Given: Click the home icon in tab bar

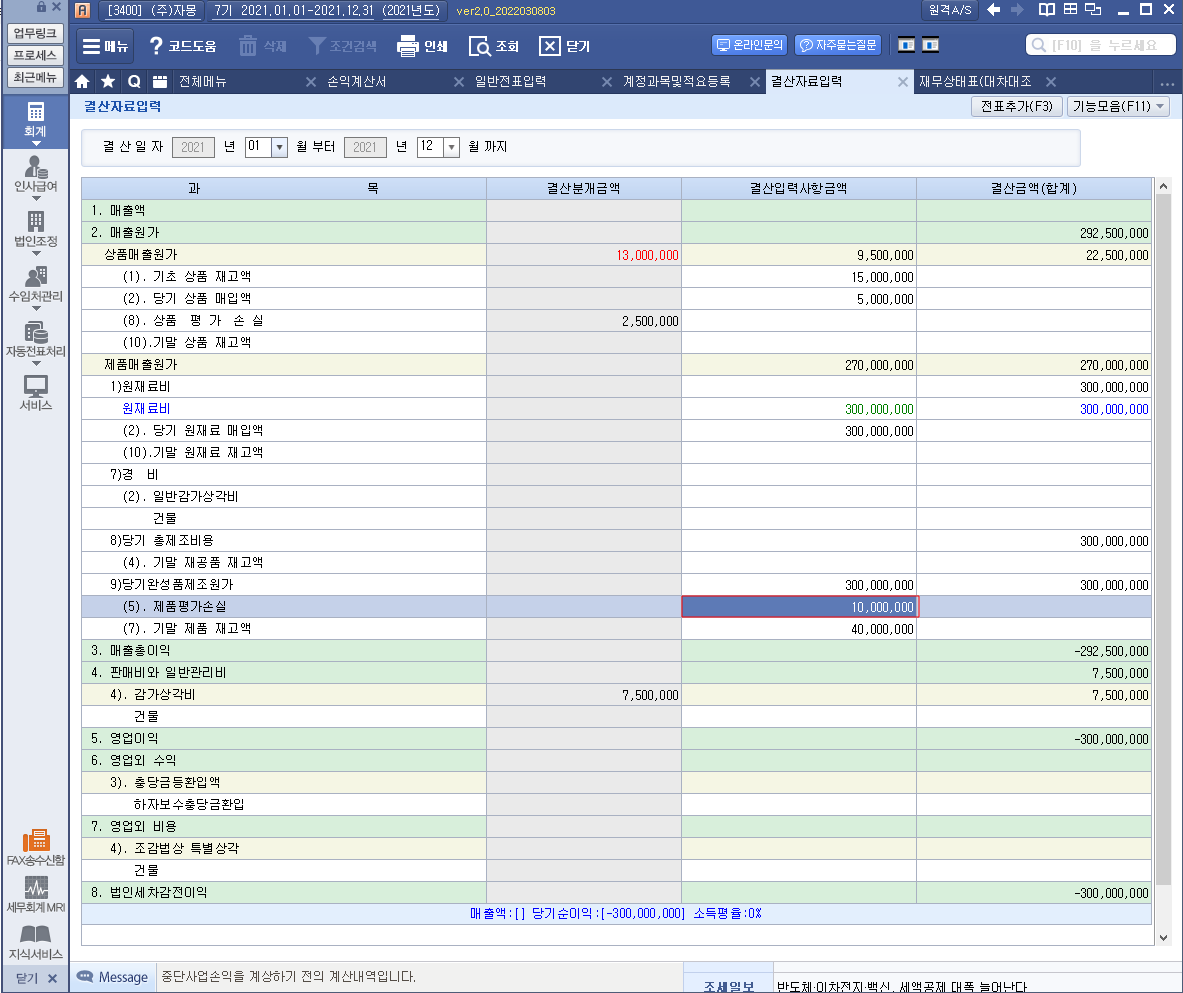Looking at the screenshot, I should click(83, 82).
